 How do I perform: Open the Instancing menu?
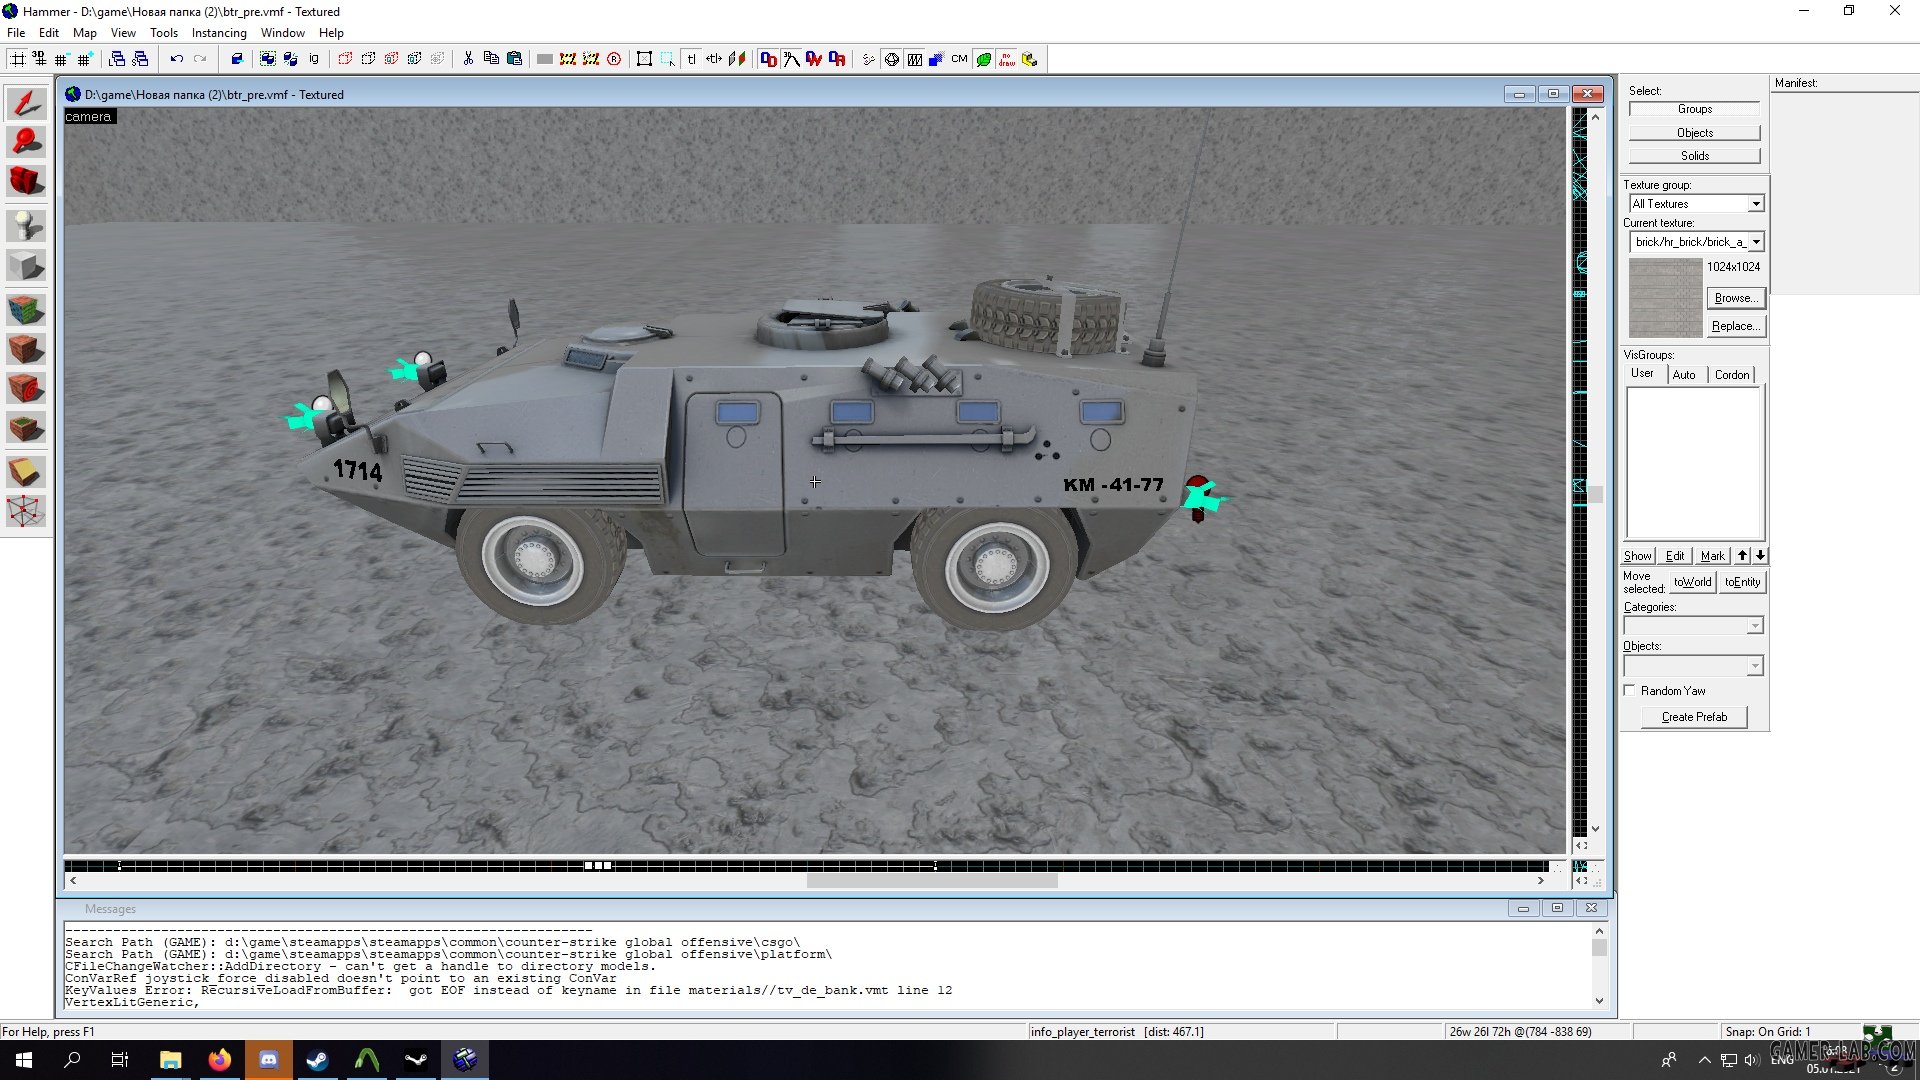pos(219,33)
